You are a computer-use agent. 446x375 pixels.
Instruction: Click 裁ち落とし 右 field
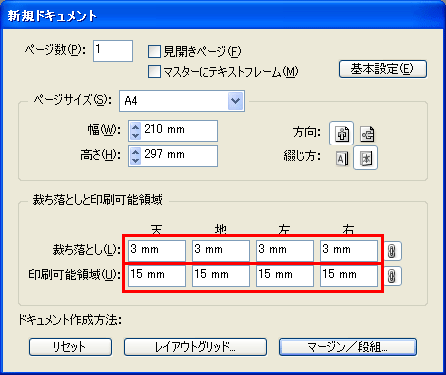[x=349, y=251]
